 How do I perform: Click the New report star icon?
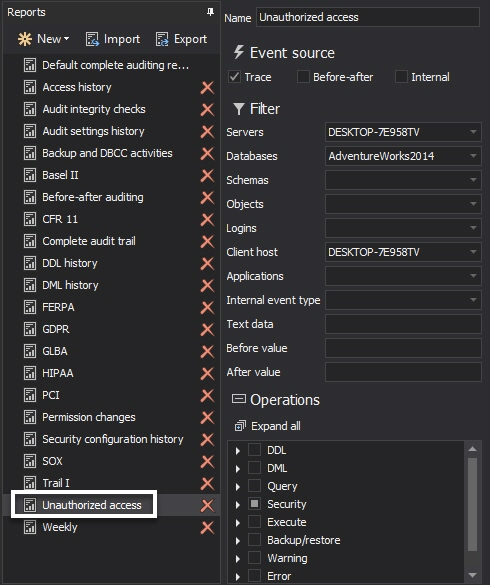(x=25, y=39)
